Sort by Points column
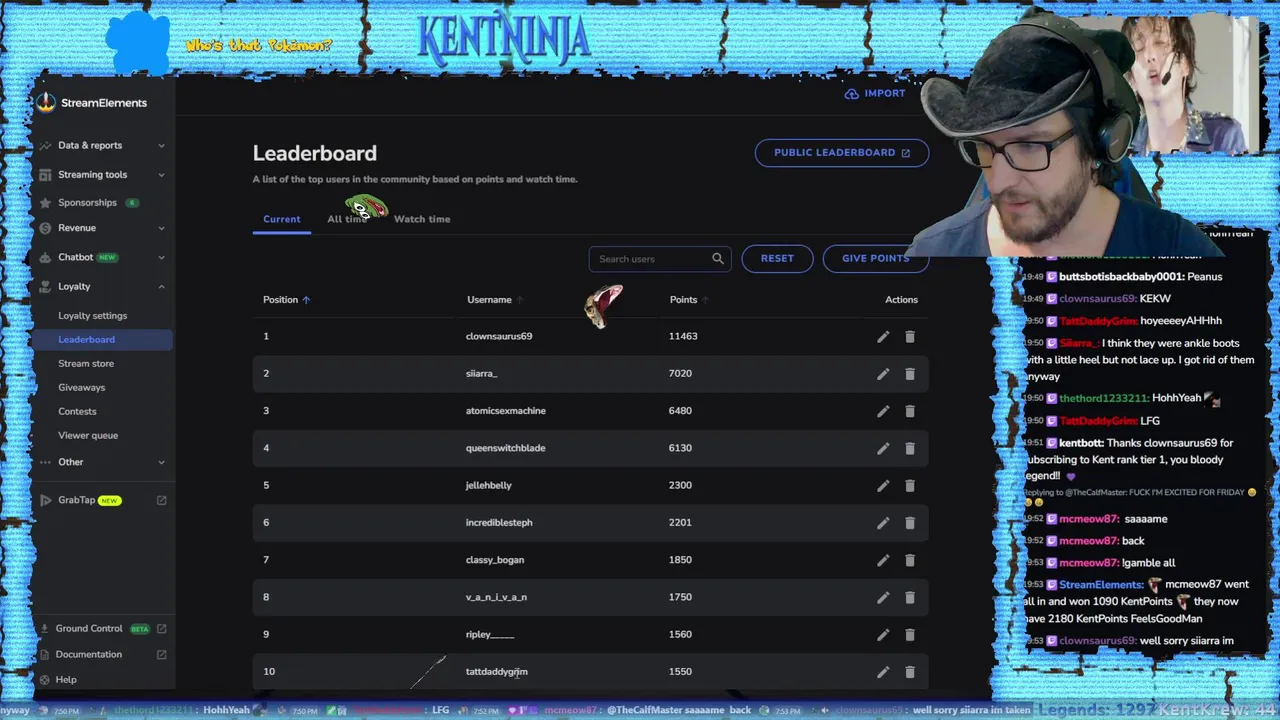Screen dimensions: 1280x720 [689, 300]
